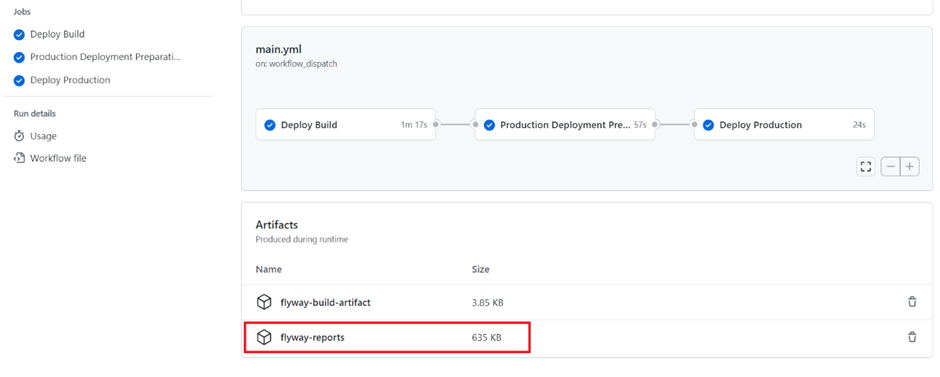
Task: Click the Deploy Production green check icon in graph
Action: point(709,125)
